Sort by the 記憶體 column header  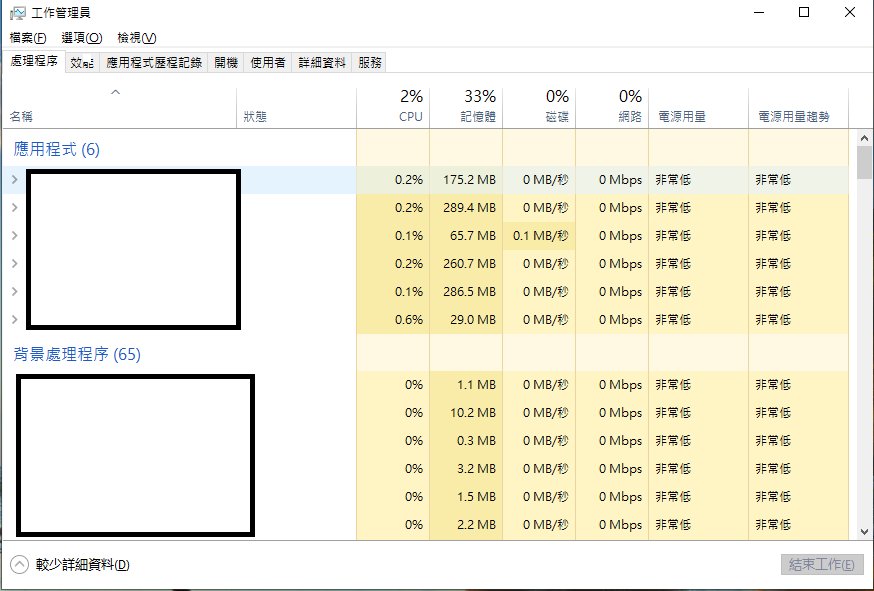[479, 107]
